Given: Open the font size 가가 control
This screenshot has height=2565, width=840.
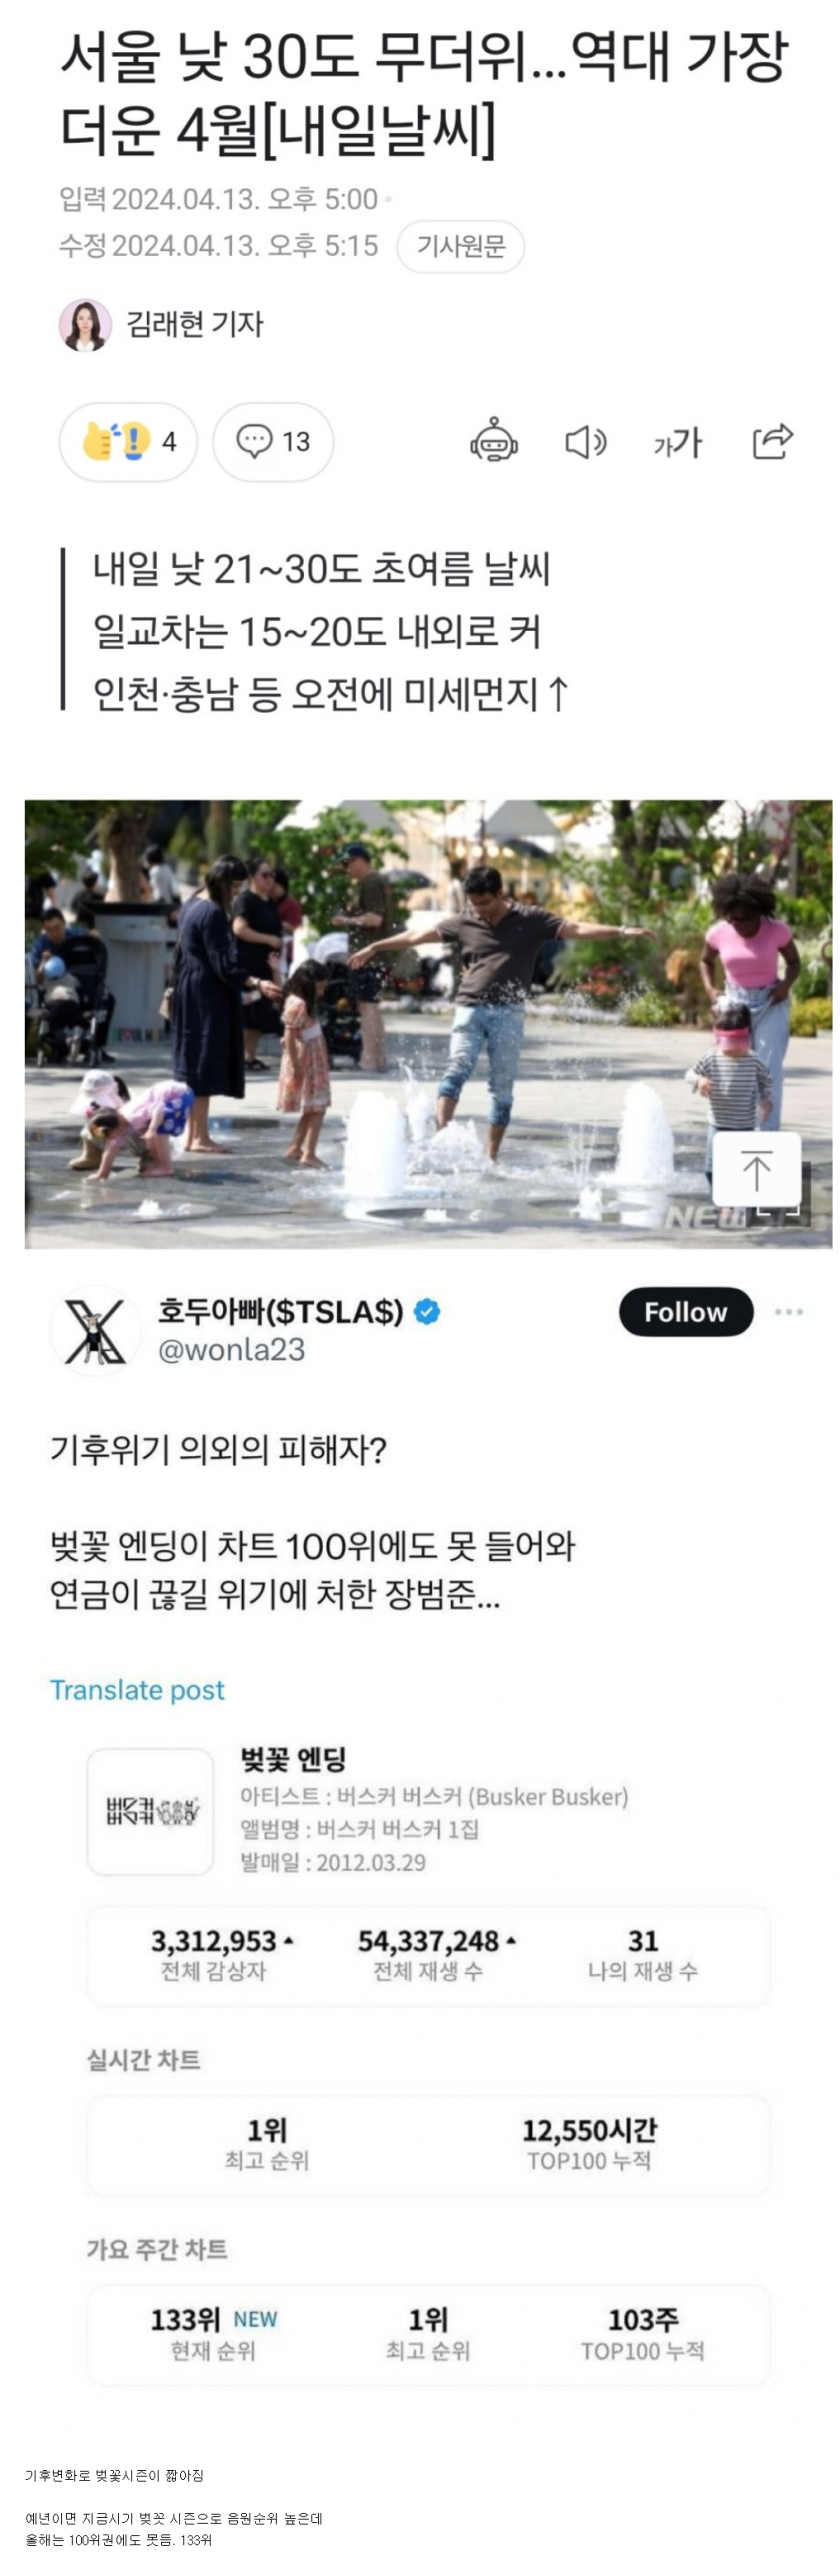Looking at the screenshot, I should tap(678, 442).
